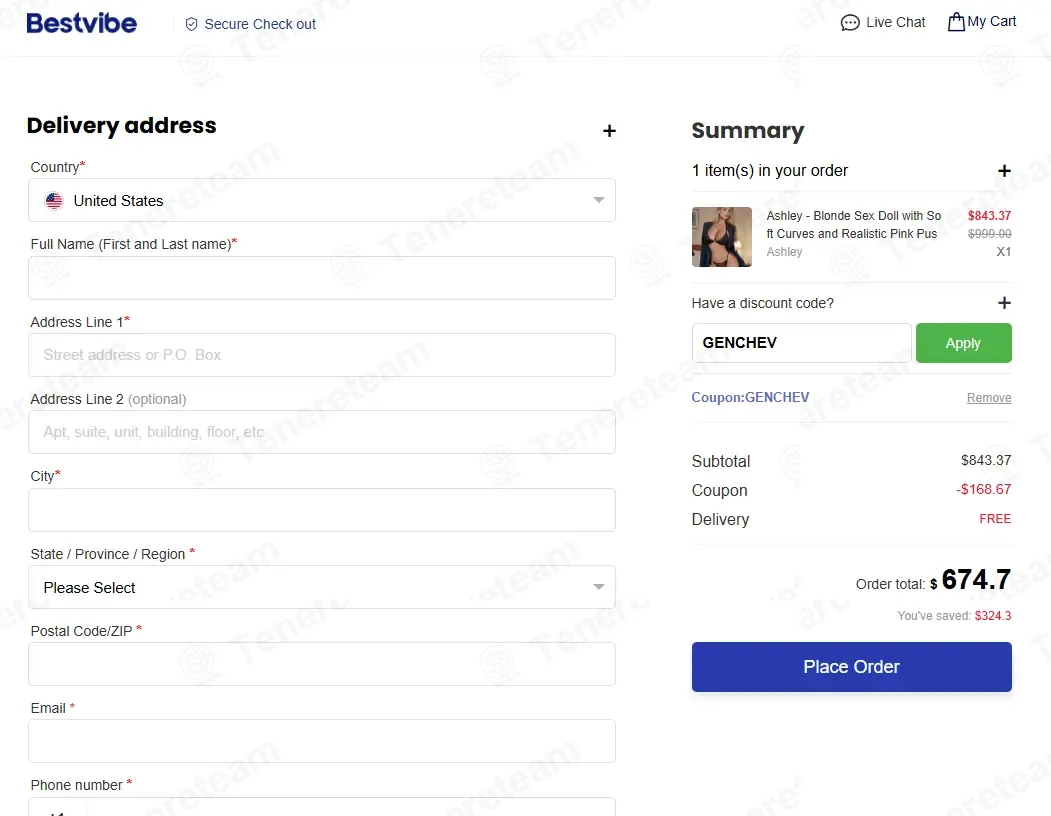1051x816 pixels.
Task: Open the Country dropdown arrow
Action: click(x=599, y=200)
